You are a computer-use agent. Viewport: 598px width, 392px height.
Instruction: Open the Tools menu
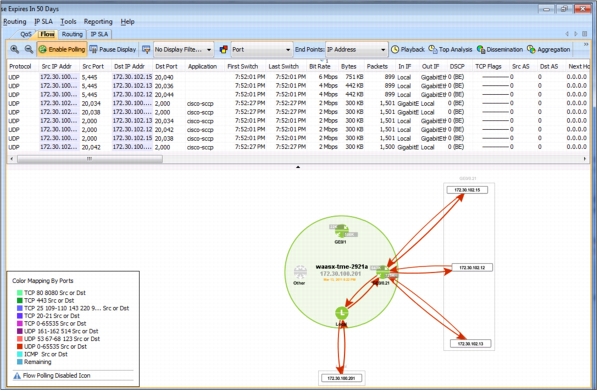(68, 22)
